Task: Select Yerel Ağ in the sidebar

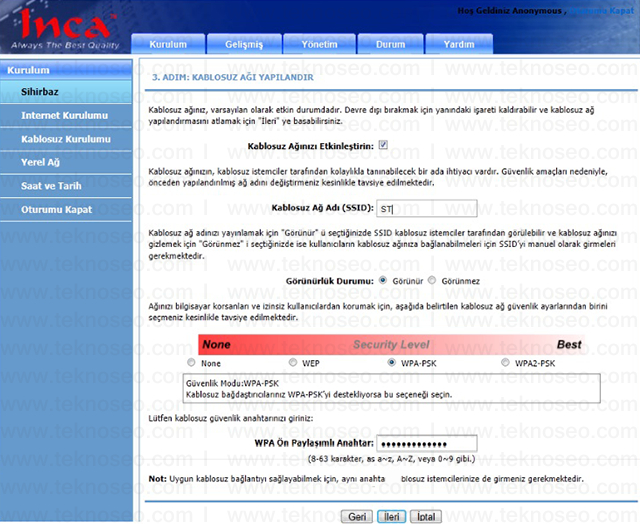Action: [x=66, y=162]
